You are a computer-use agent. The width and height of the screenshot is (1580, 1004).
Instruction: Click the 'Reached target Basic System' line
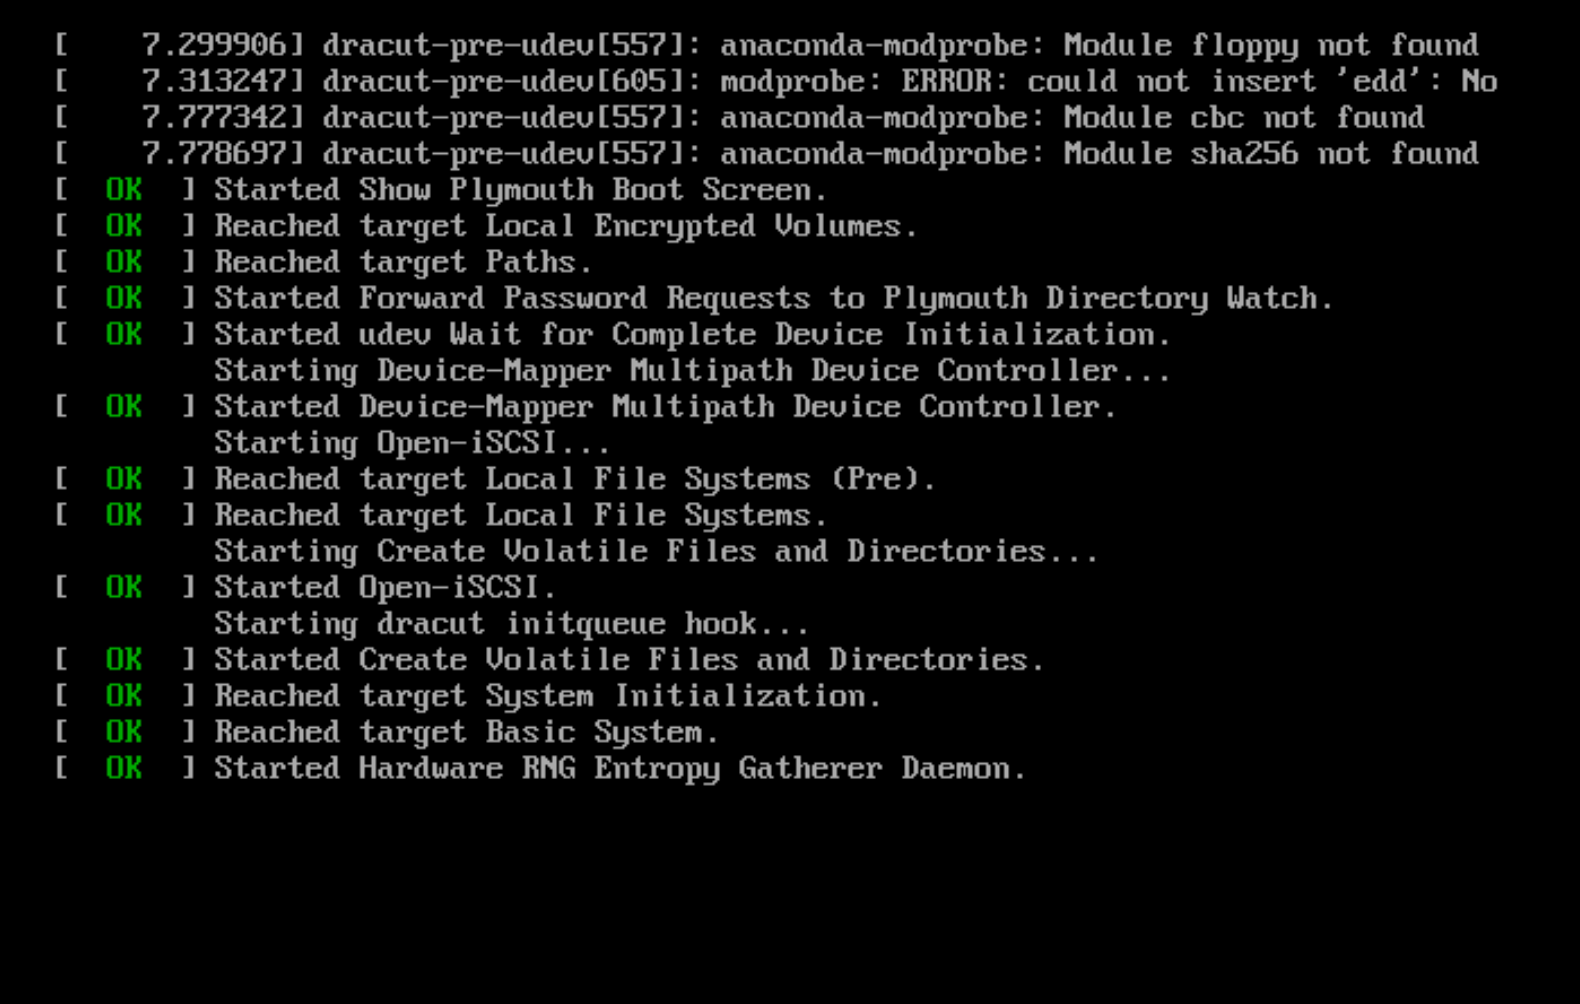click(466, 732)
